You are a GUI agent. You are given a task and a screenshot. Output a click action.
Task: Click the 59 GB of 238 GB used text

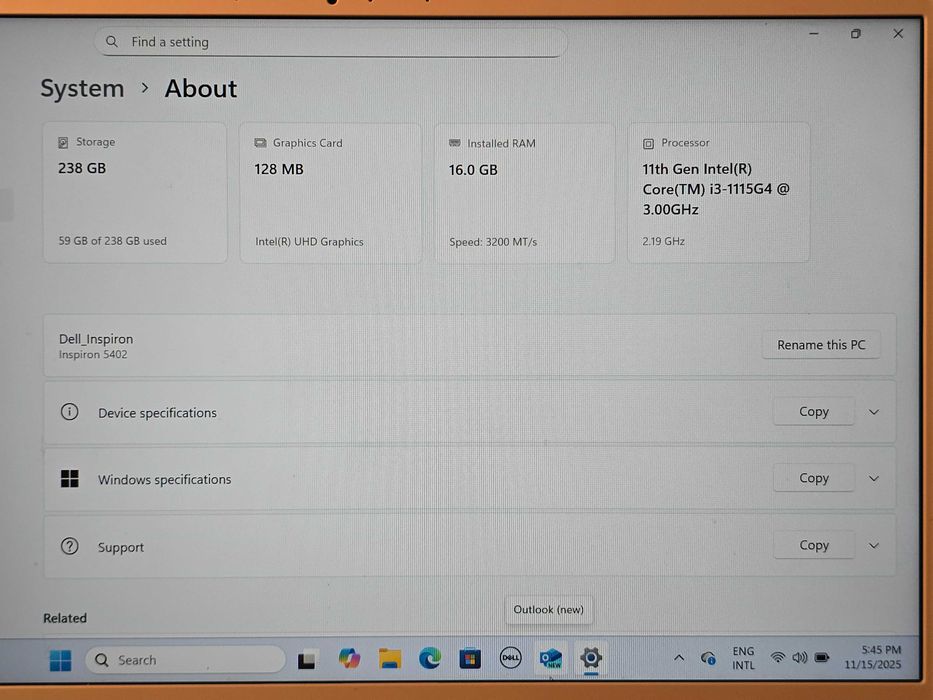112,241
